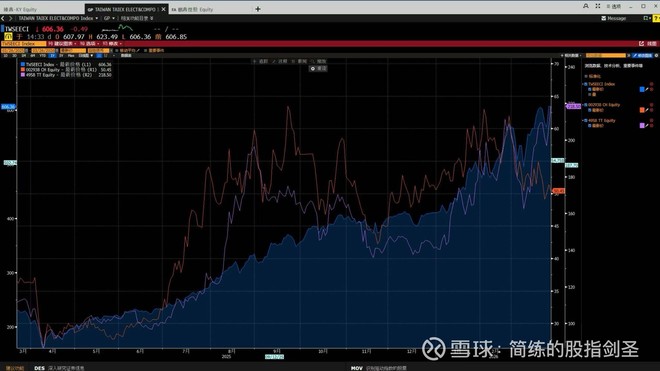The height and width of the screenshot is (371, 660).
Task: Go back with the left arrow
Action: point(3,18)
